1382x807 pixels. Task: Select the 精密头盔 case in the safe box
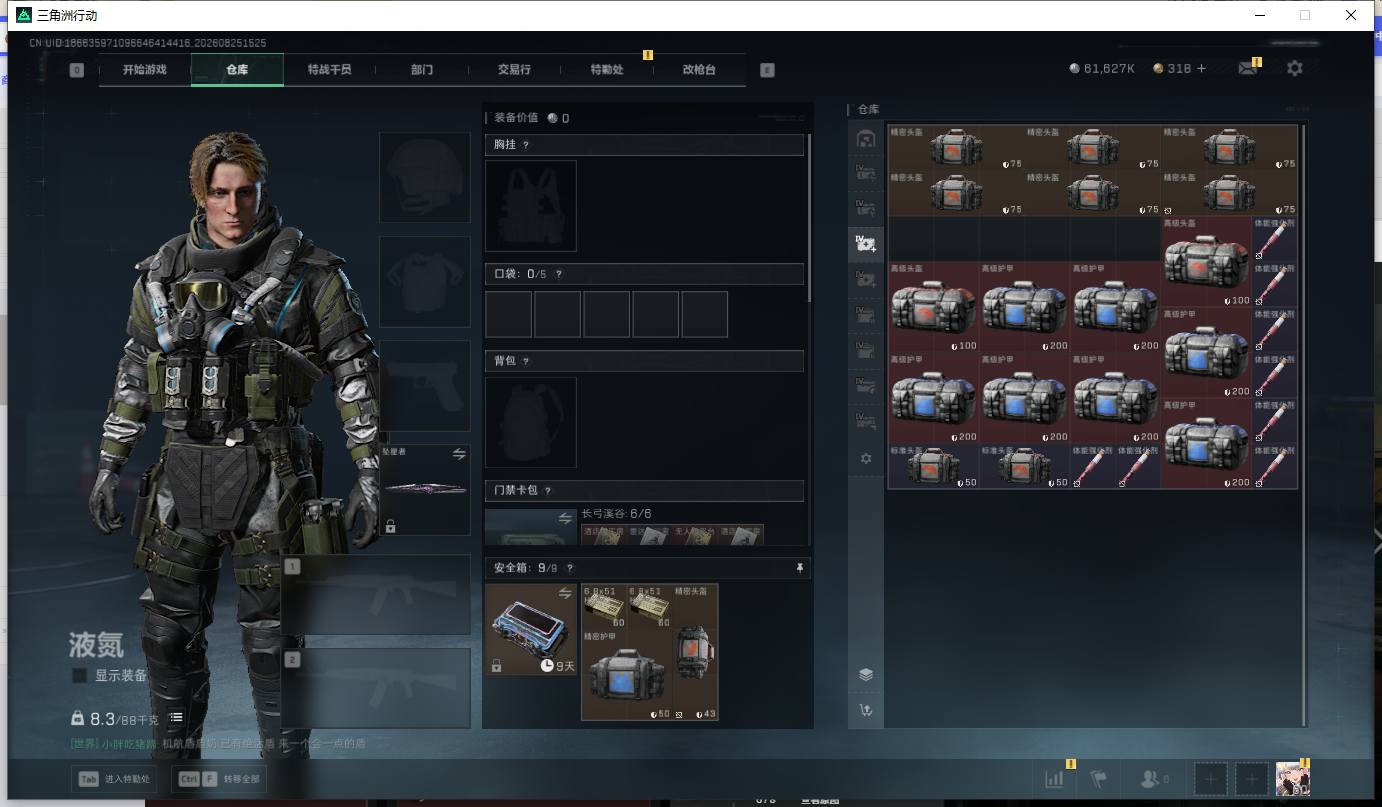pos(695,652)
